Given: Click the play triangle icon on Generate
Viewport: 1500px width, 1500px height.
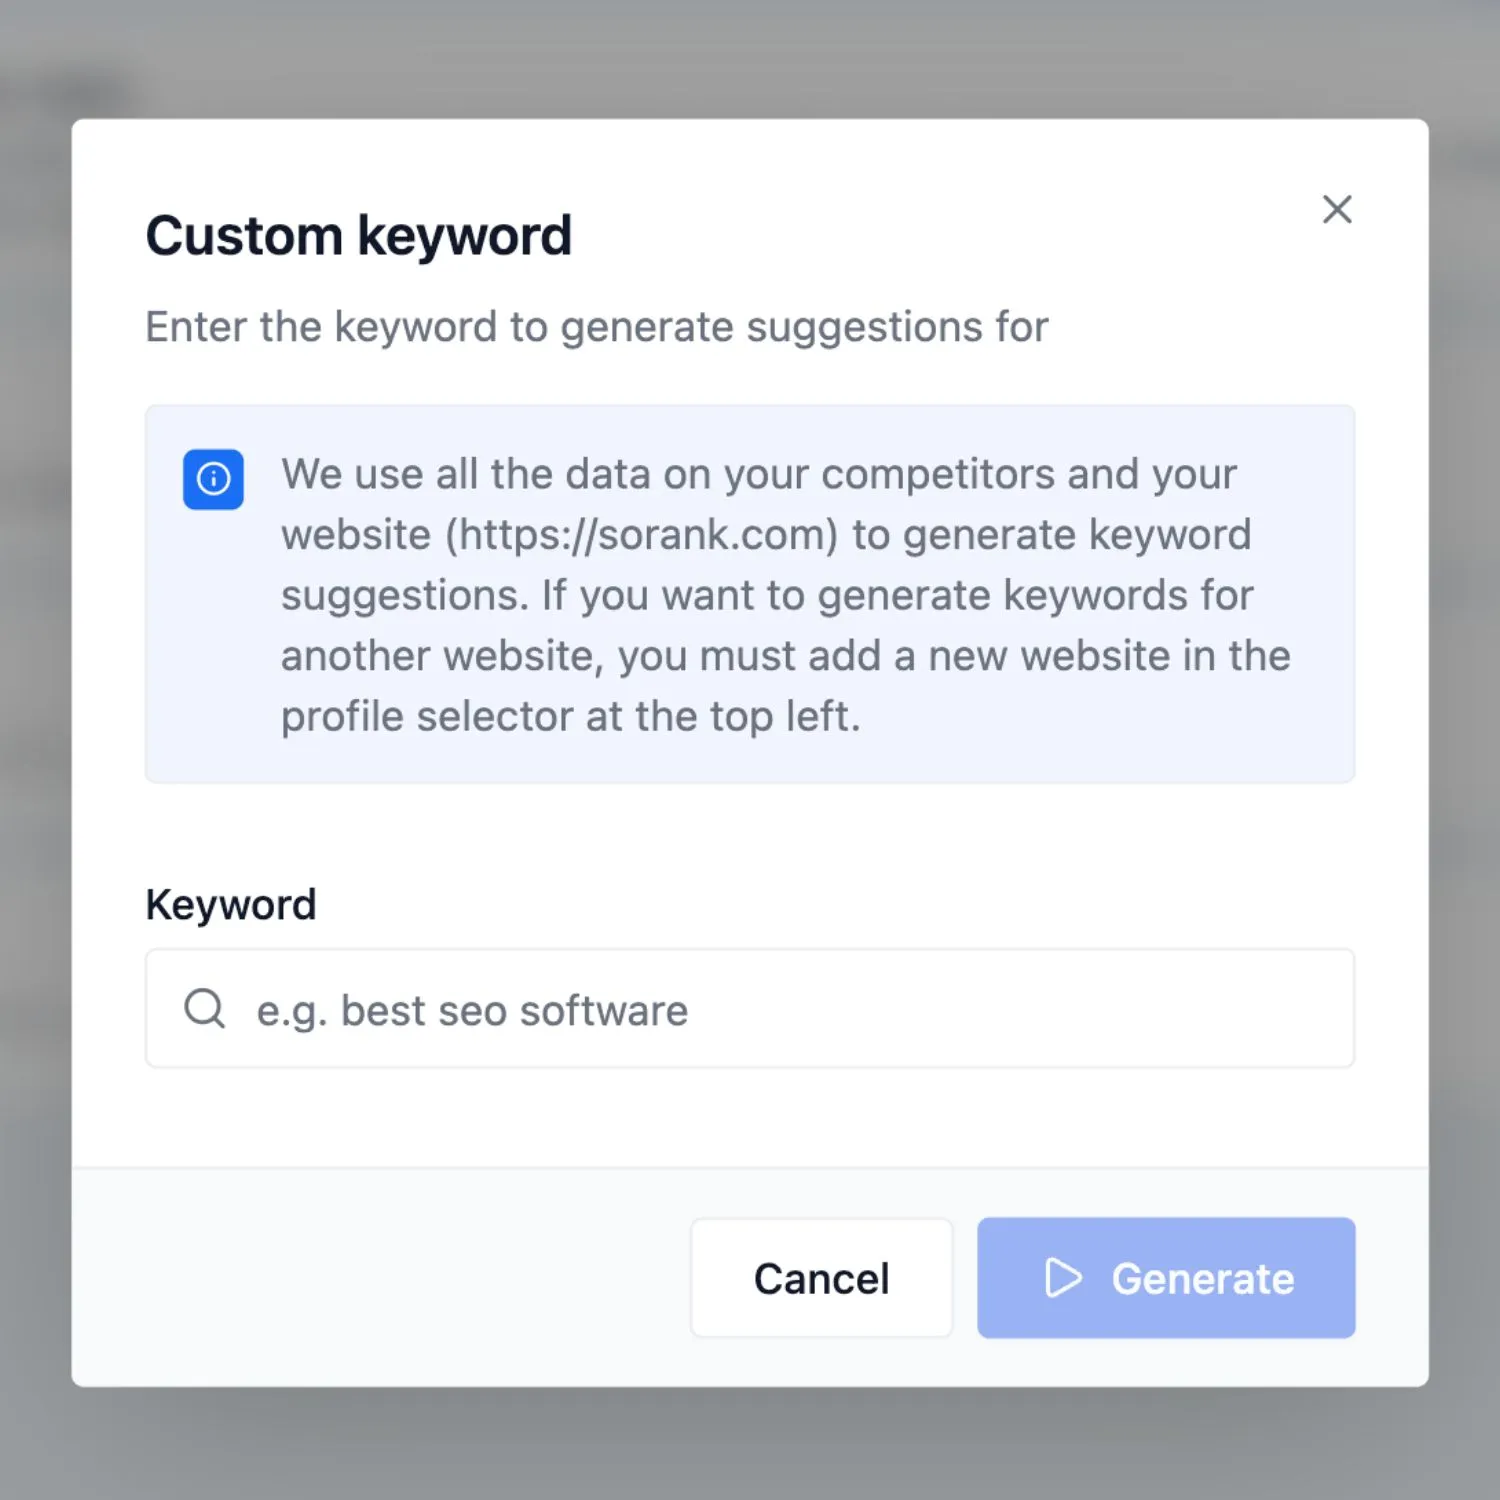Looking at the screenshot, I should pos(1062,1278).
